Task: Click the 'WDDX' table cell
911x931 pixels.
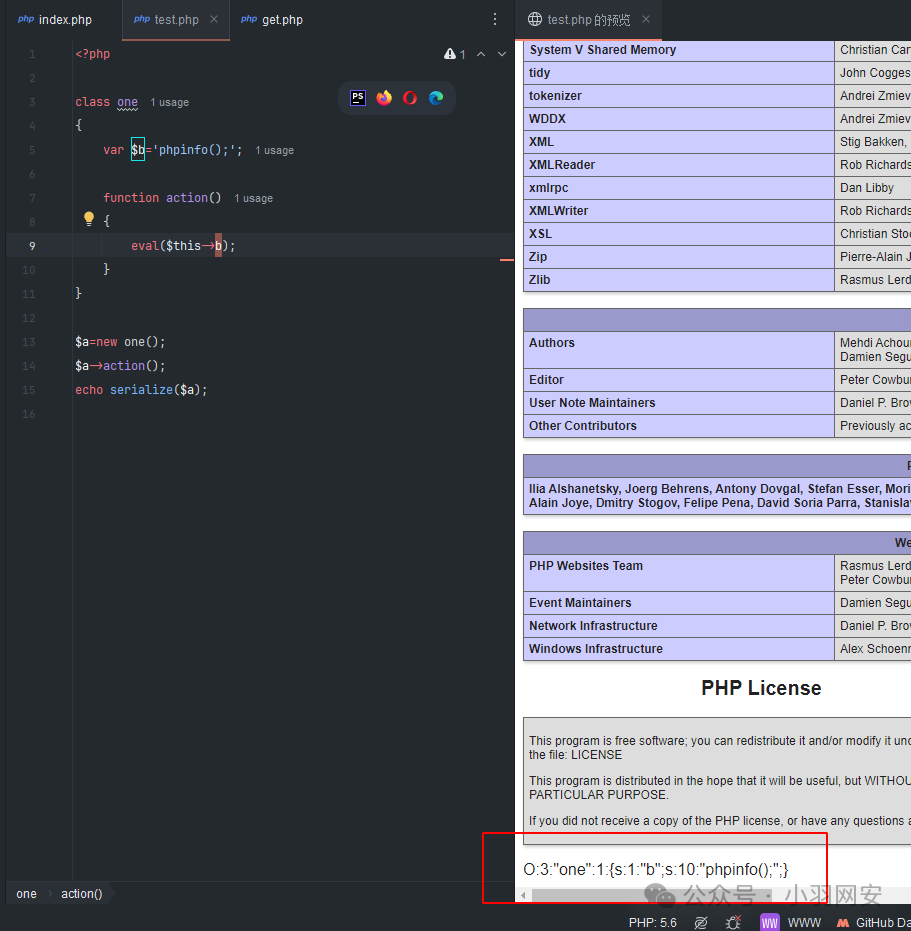Action: click(679, 119)
